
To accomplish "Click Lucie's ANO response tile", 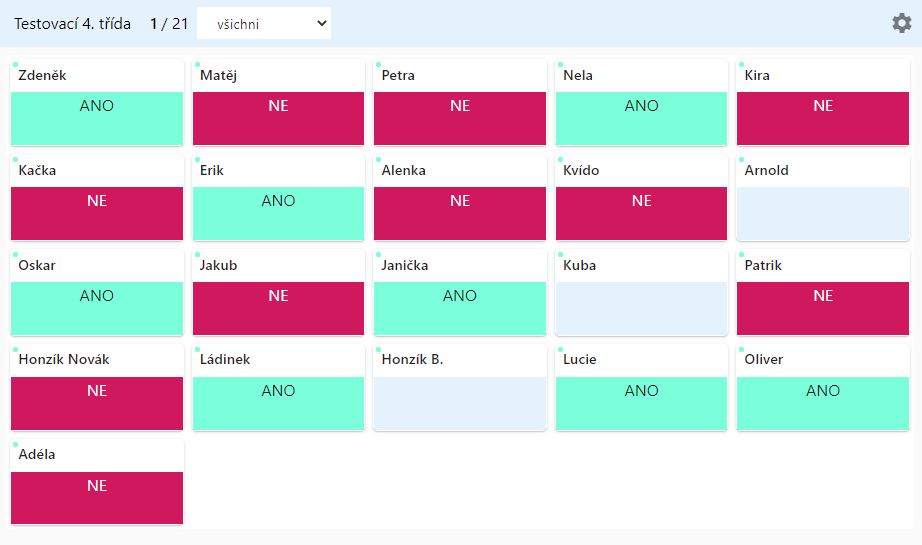I will coord(641,403).
